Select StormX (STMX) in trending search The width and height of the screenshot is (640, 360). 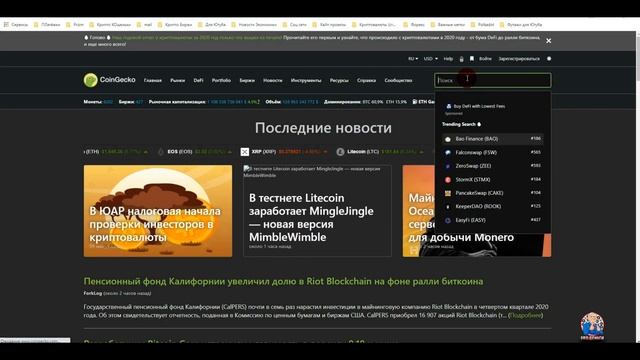(x=493, y=179)
